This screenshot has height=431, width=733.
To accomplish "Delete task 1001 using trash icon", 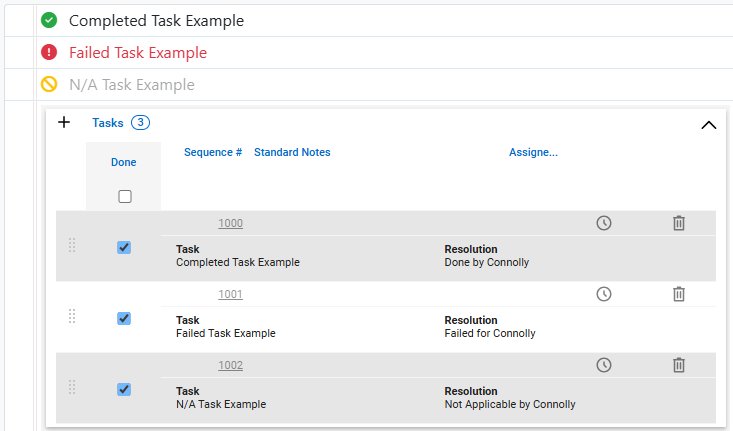I will point(679,294).
